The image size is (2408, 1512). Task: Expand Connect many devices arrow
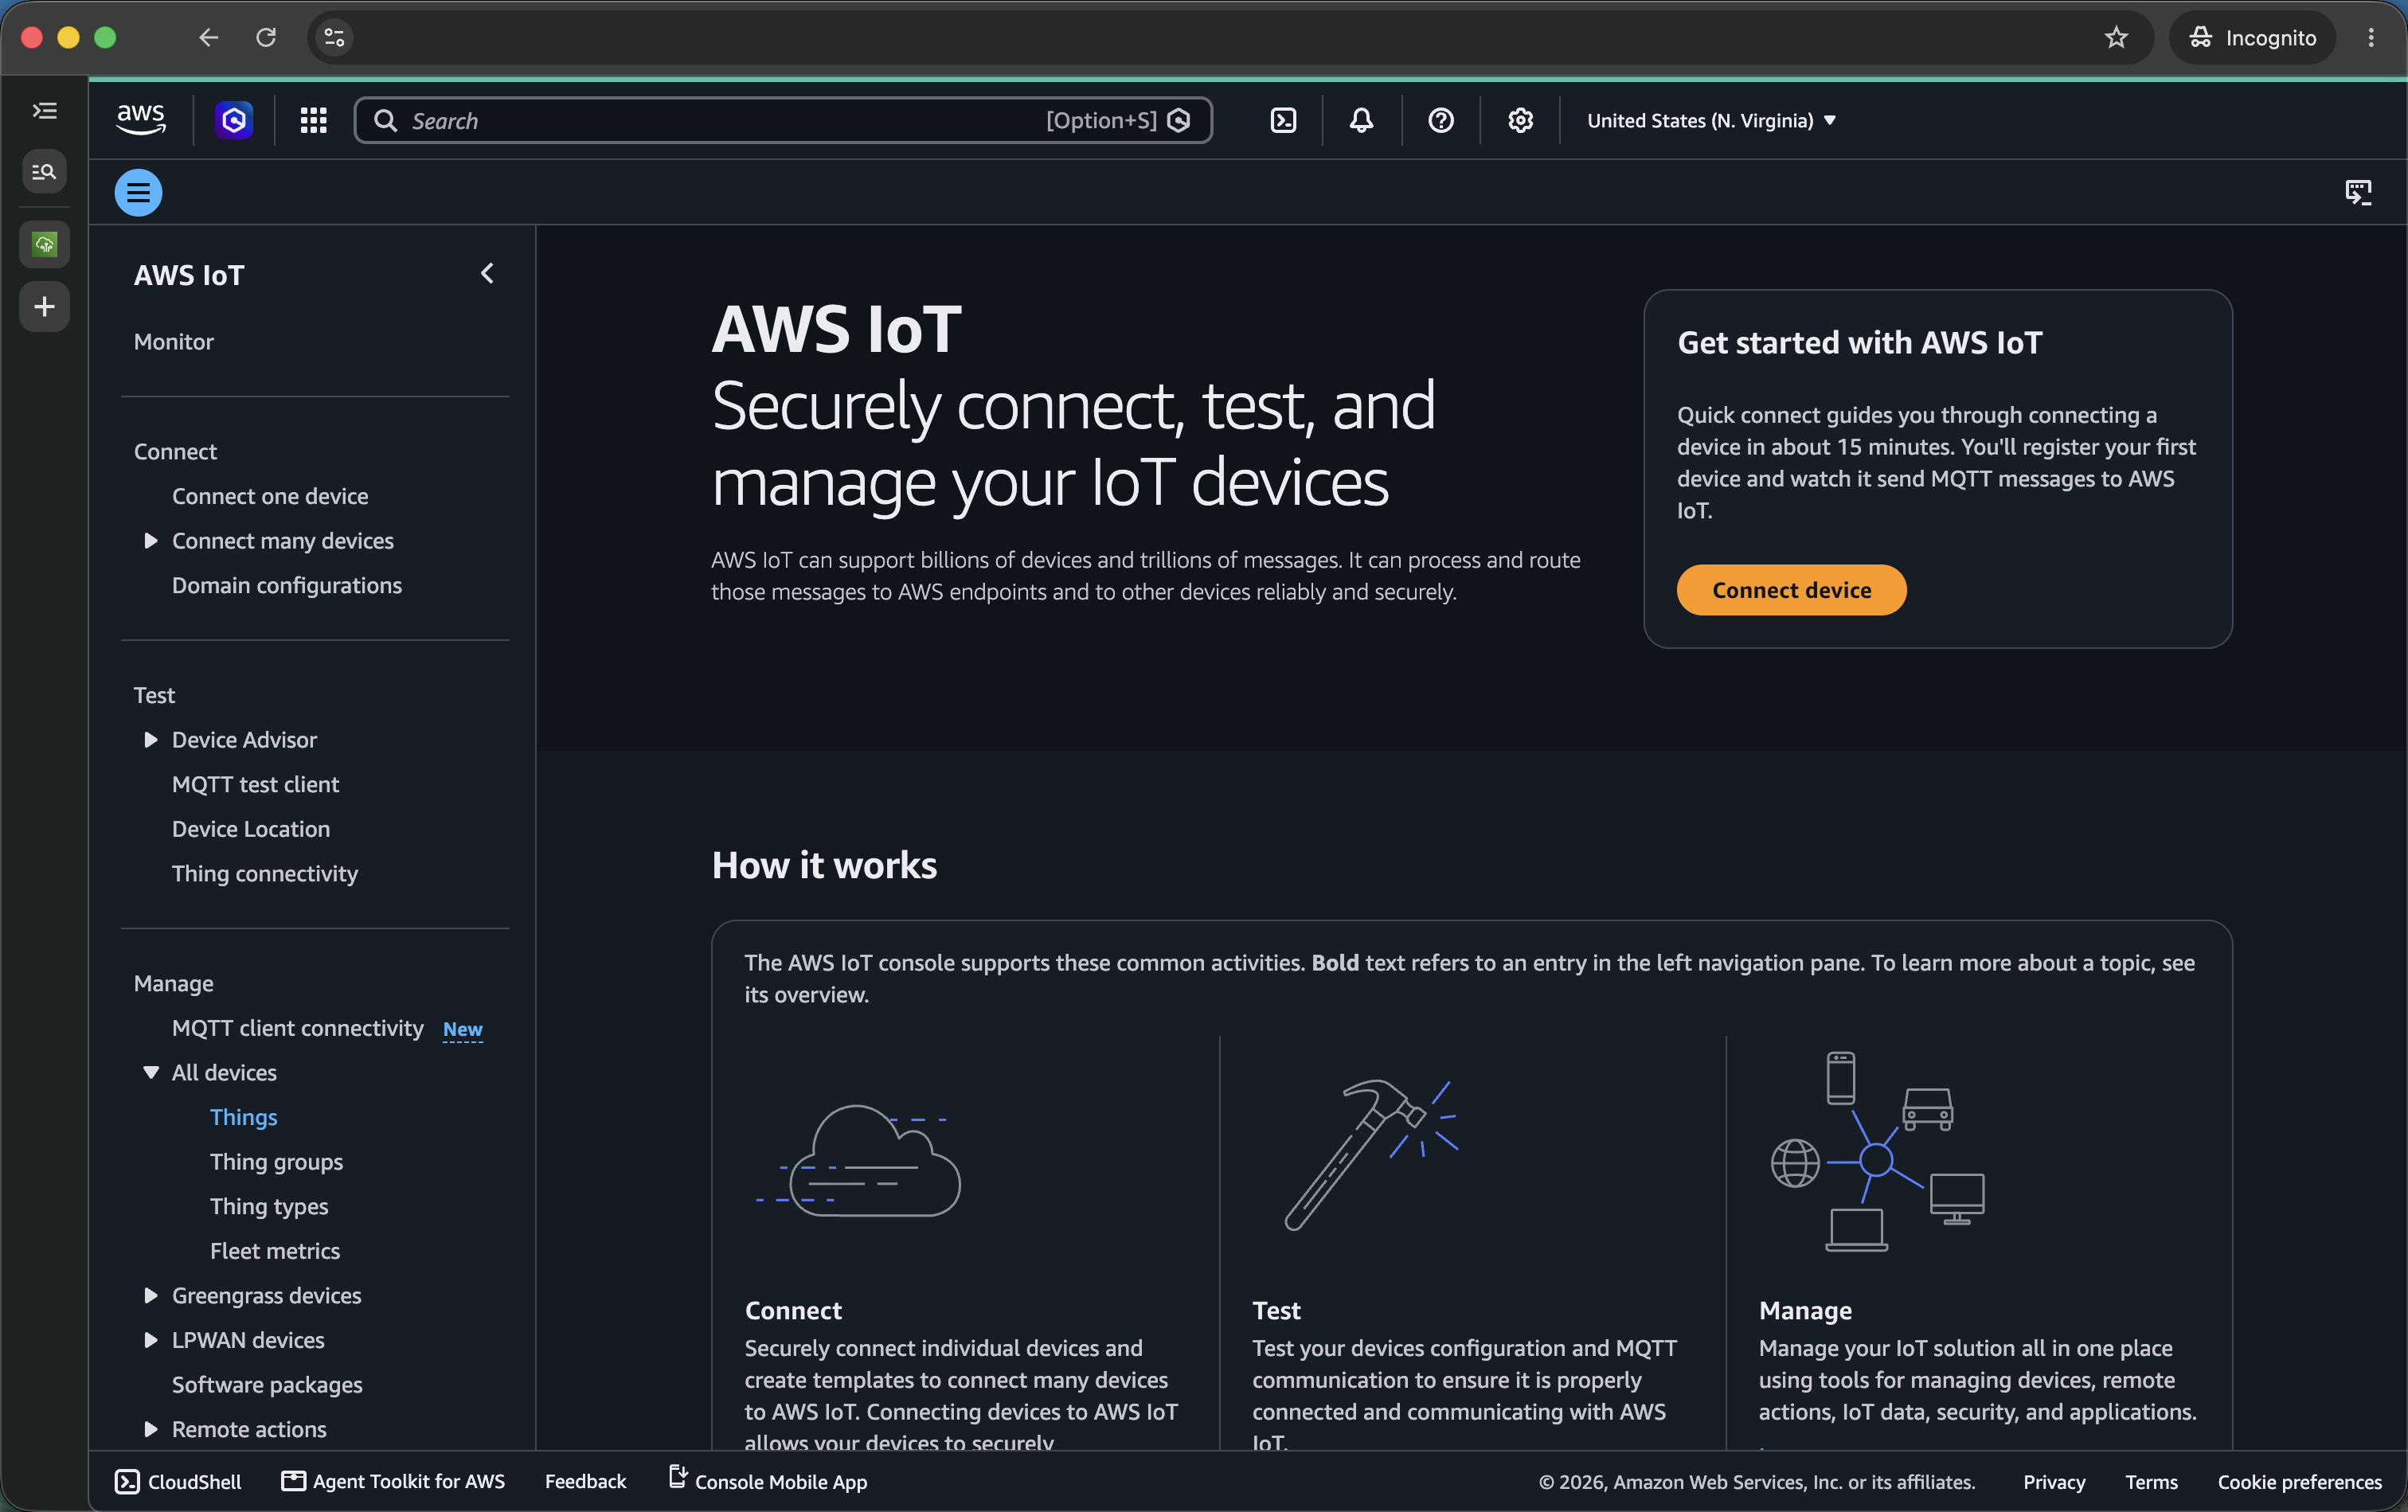[150, 541]
